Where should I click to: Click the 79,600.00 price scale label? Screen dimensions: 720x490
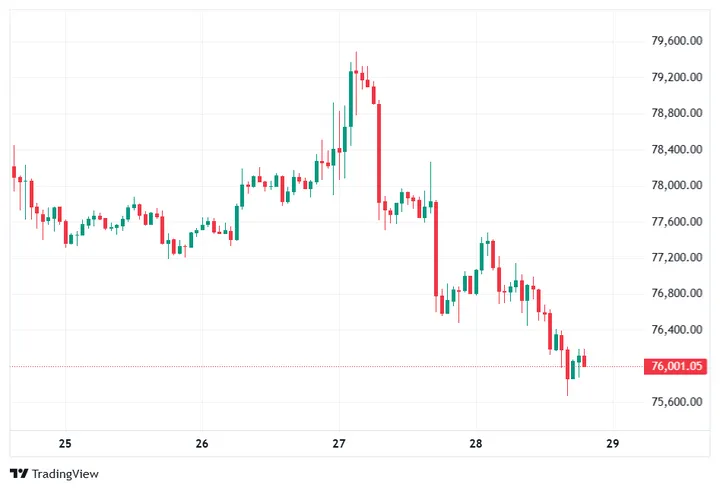(x=675, y=41)
